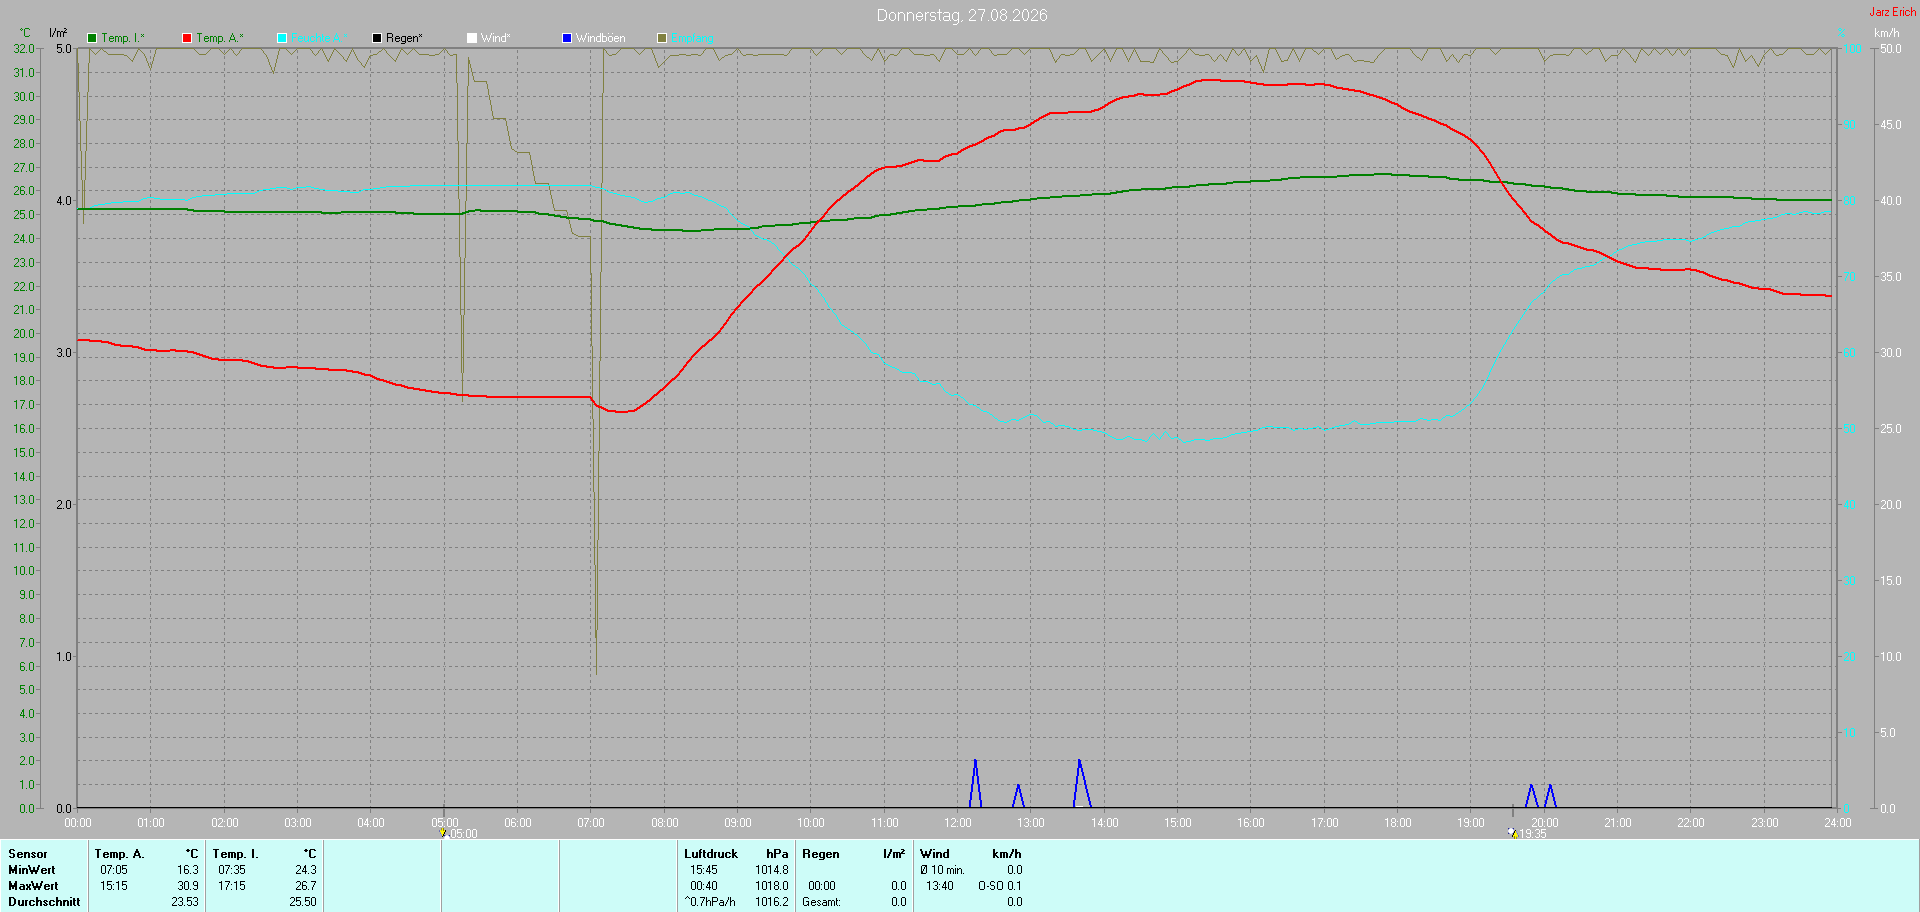Click the sunrise marker at 05:00

443,833
